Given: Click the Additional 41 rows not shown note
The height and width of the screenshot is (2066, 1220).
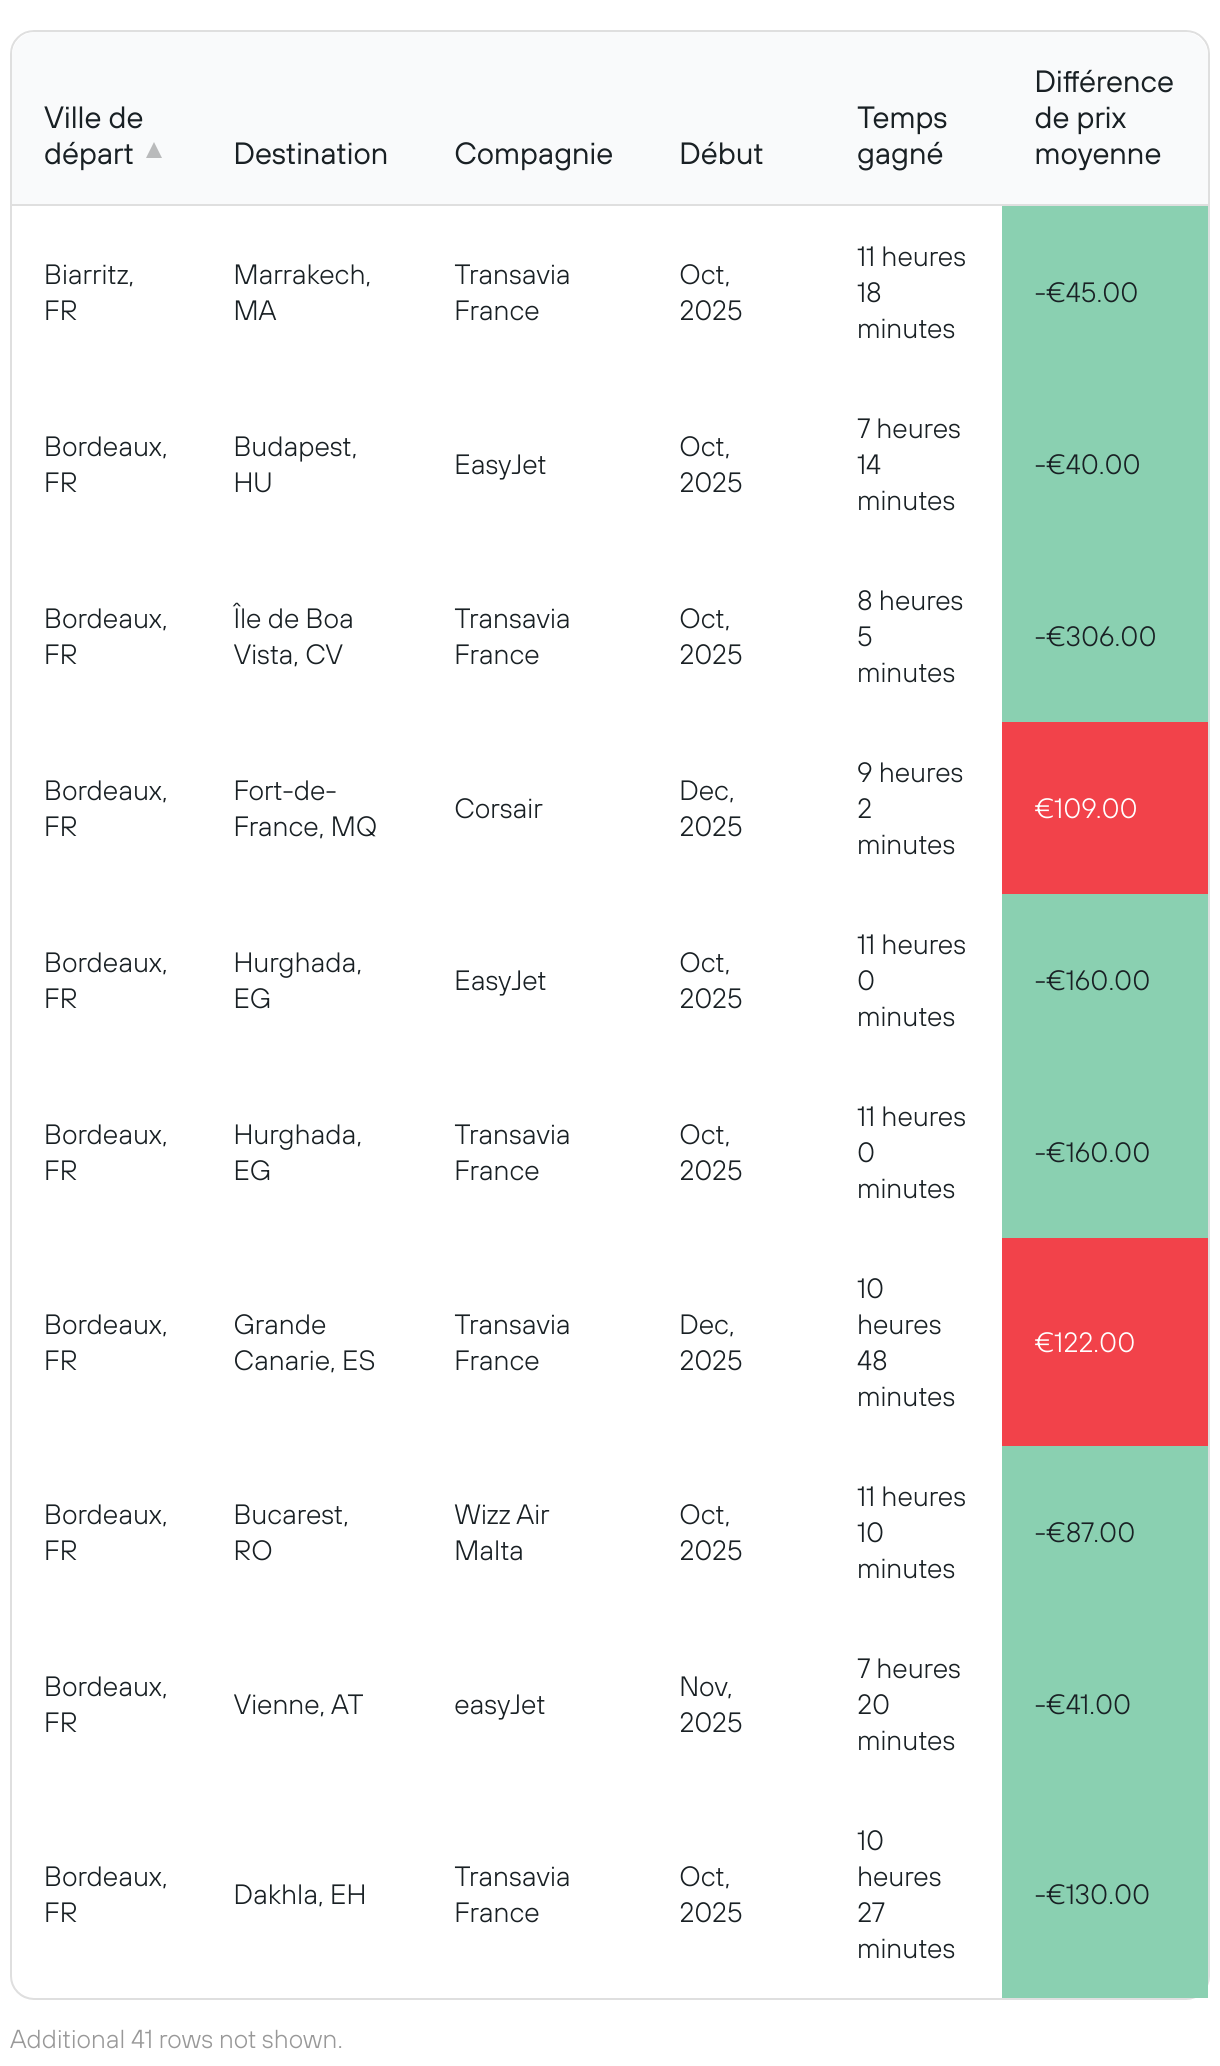Looking at the screenshot, I should pyautogui.click(x=177, y=2039).
